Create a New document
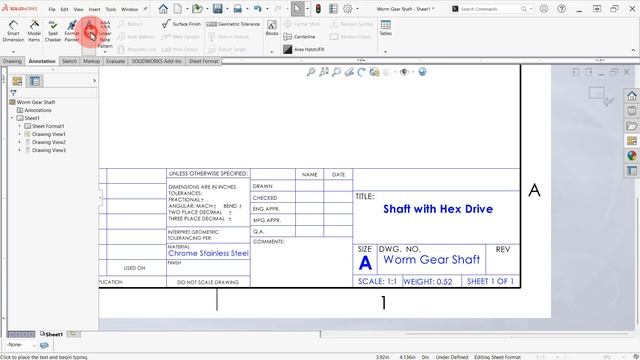Viewport: 640px width, 360px height. pos(178,9)
